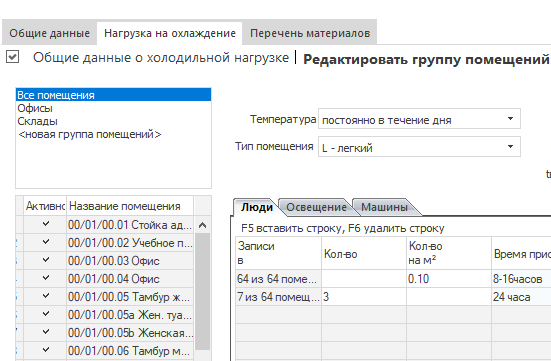Toggle active check for 00/01/00.06 Тамбур м row
This screenshot has width=551, height=361.
(46, 350)
